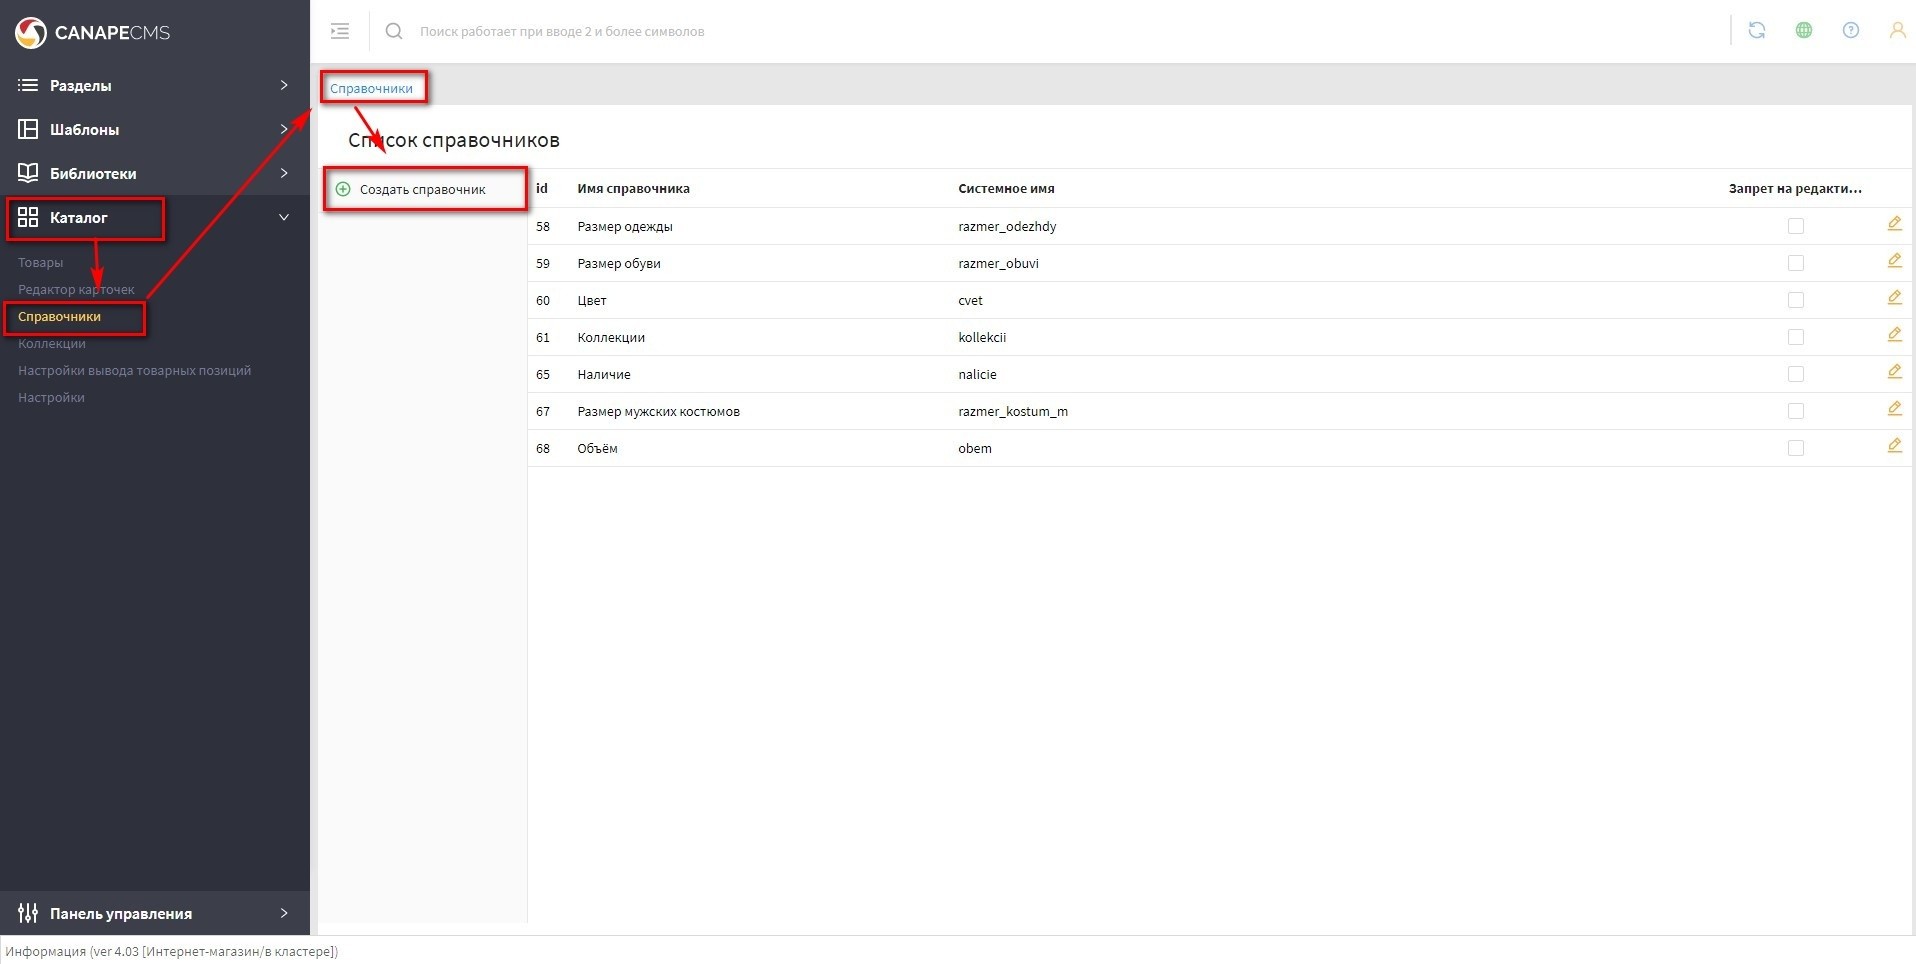The height and width of the screenshot is (964, 1916).
Task: Expand the Разделы sidebar section
Action: coord(150,86)
